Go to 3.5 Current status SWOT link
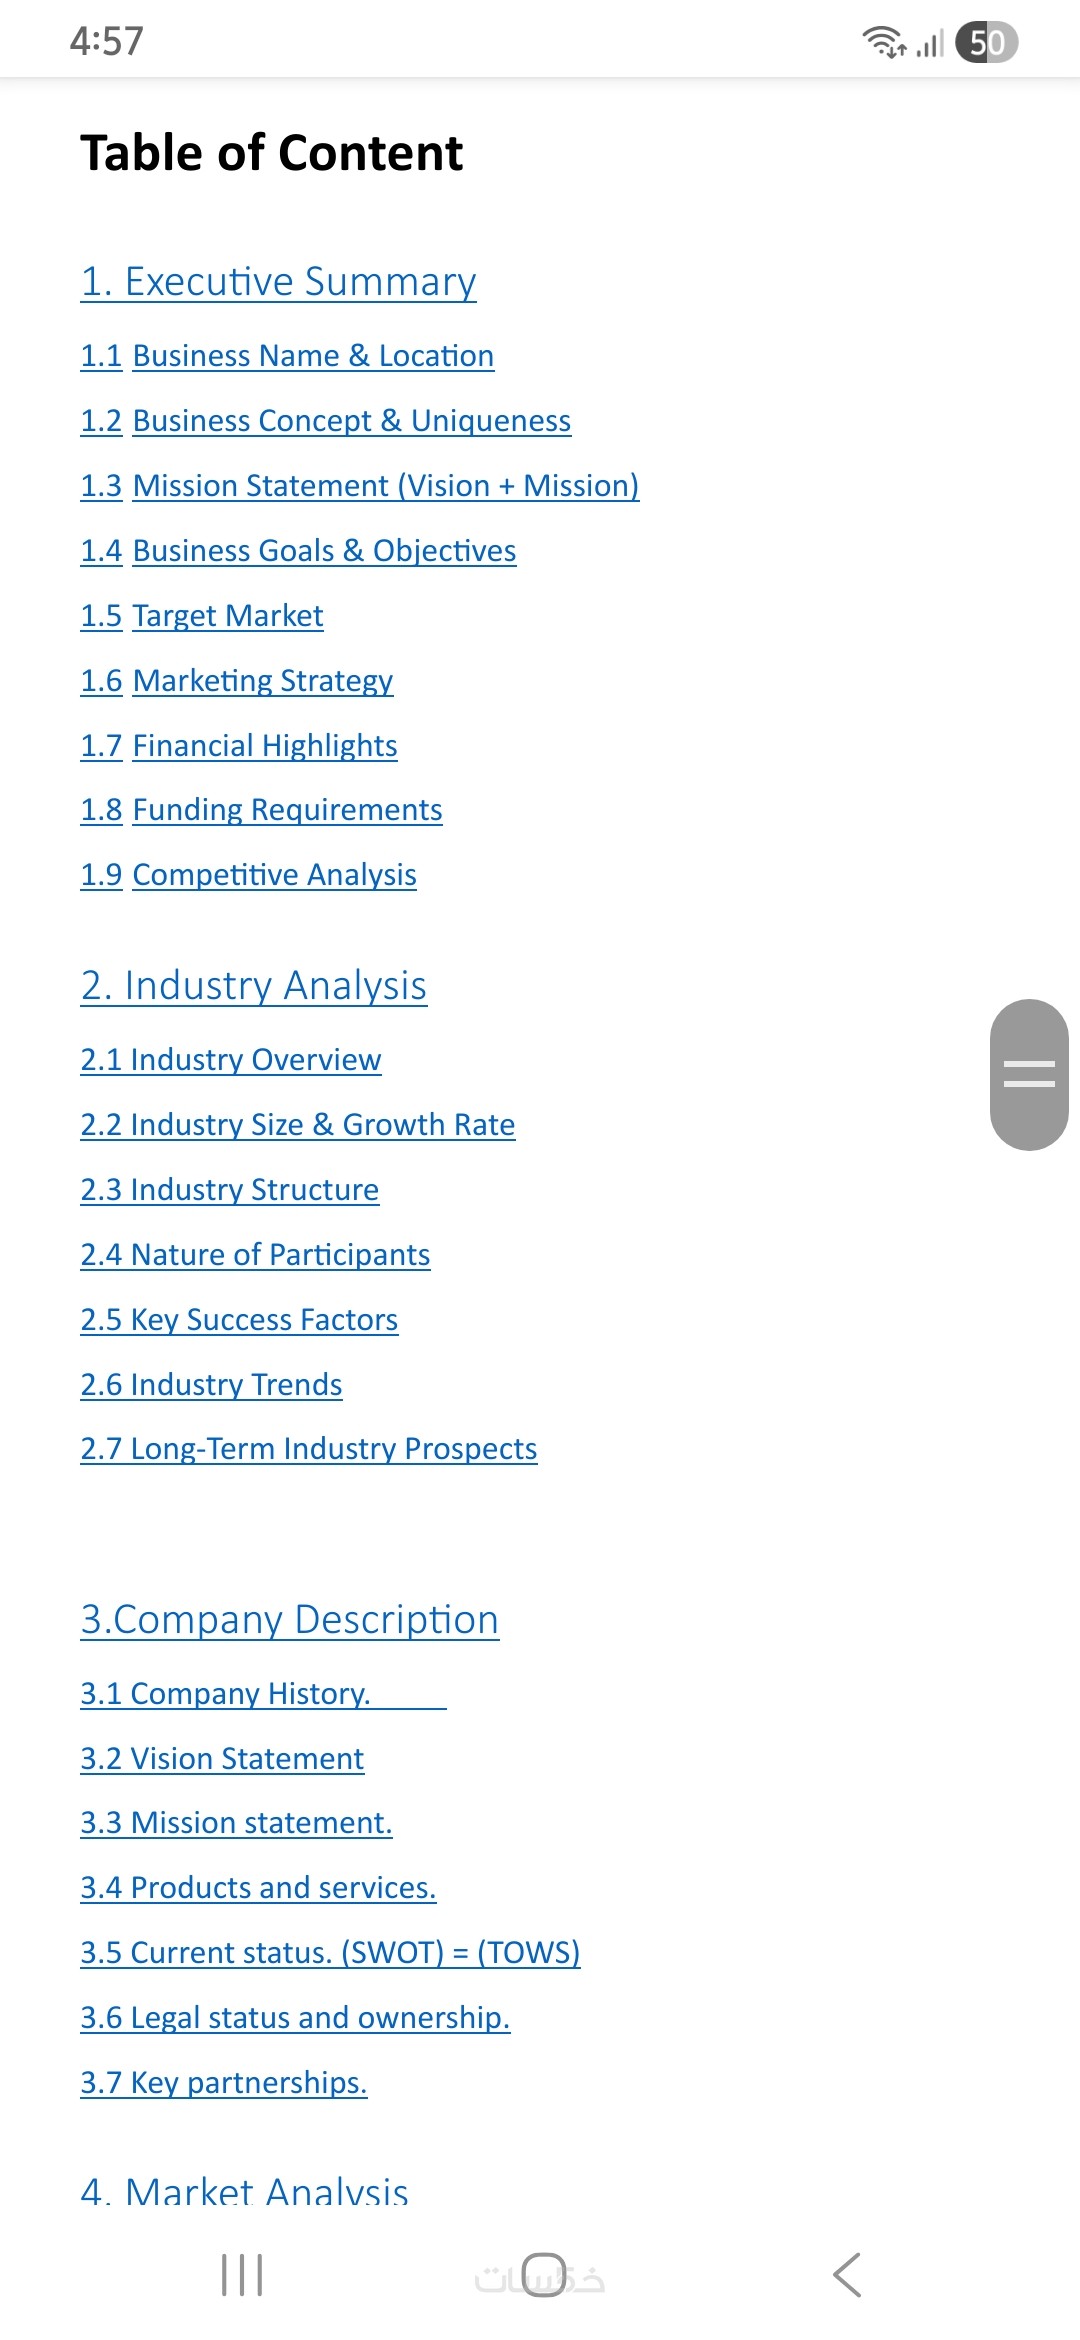1080x2340 pixels. (x=330, y=1953)
